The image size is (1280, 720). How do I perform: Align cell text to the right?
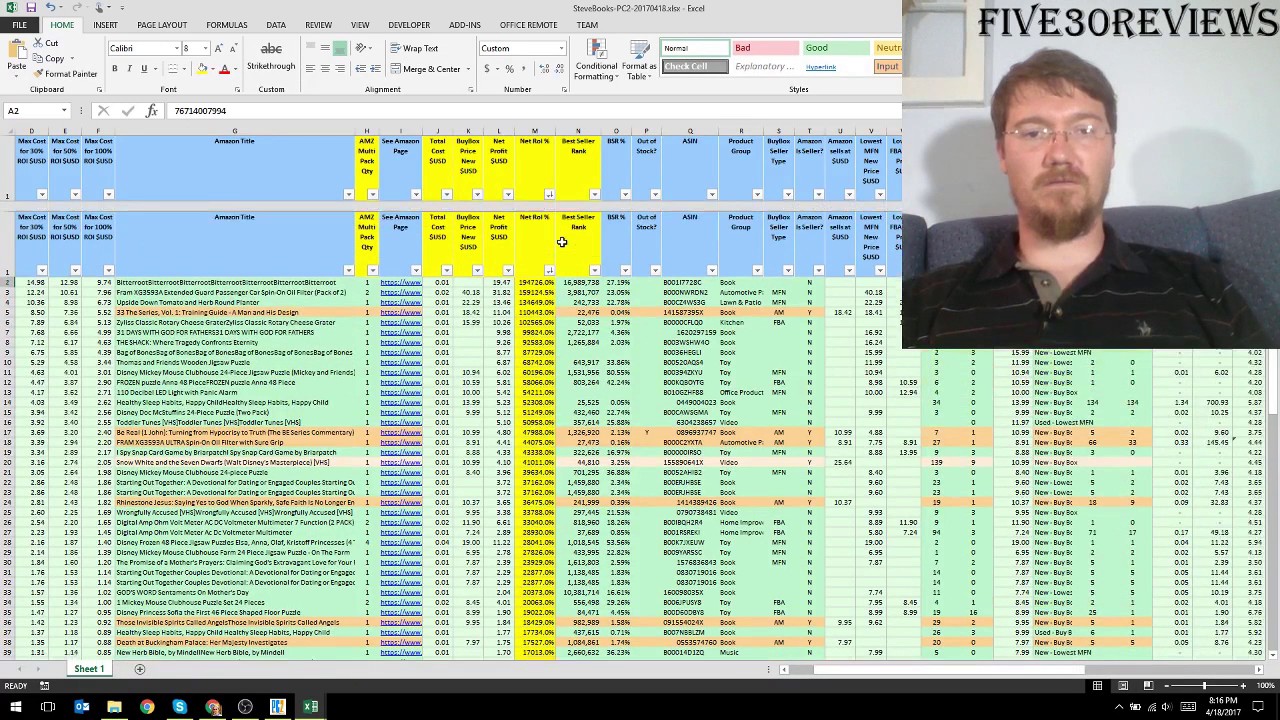pos(340,69)
